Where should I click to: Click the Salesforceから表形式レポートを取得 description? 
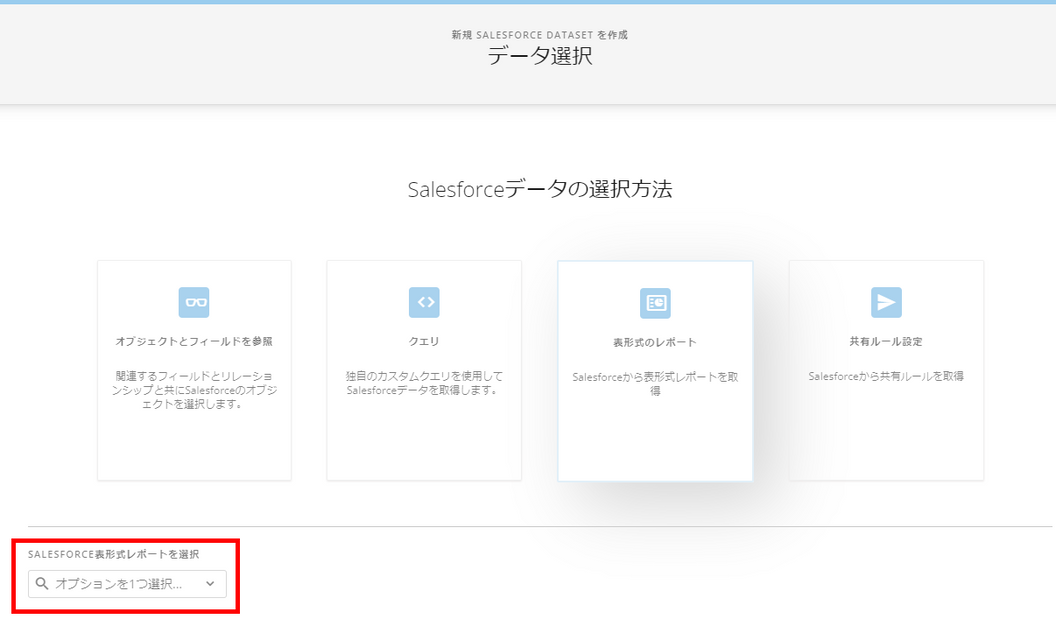click(x=655, y=384)
